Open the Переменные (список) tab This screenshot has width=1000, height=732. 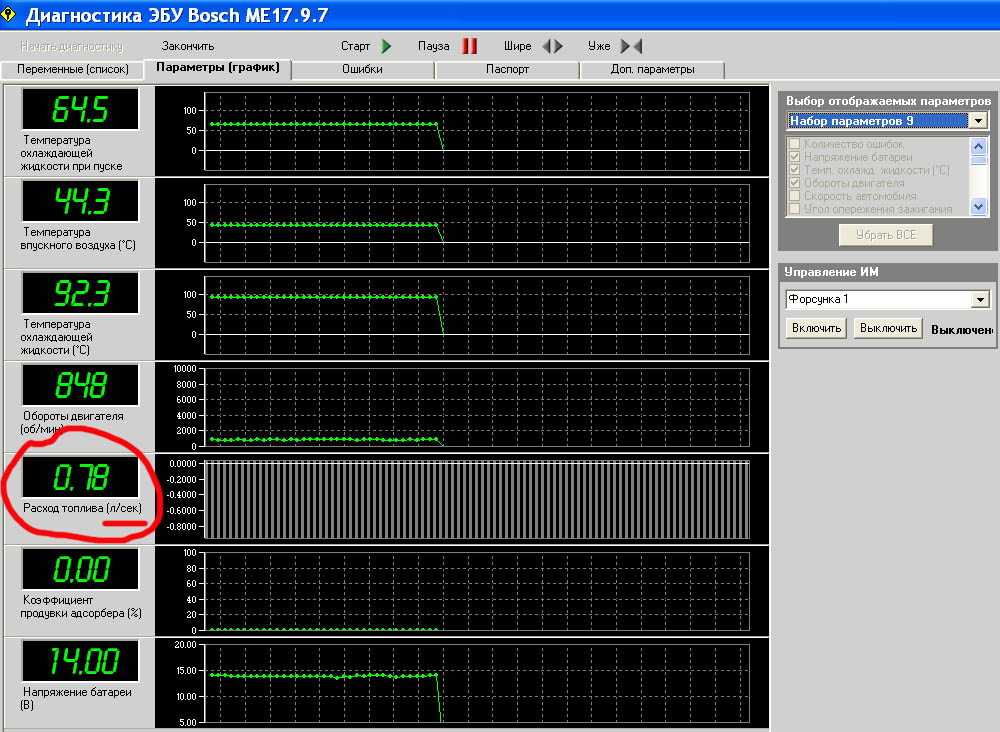(x=73, y=69)
